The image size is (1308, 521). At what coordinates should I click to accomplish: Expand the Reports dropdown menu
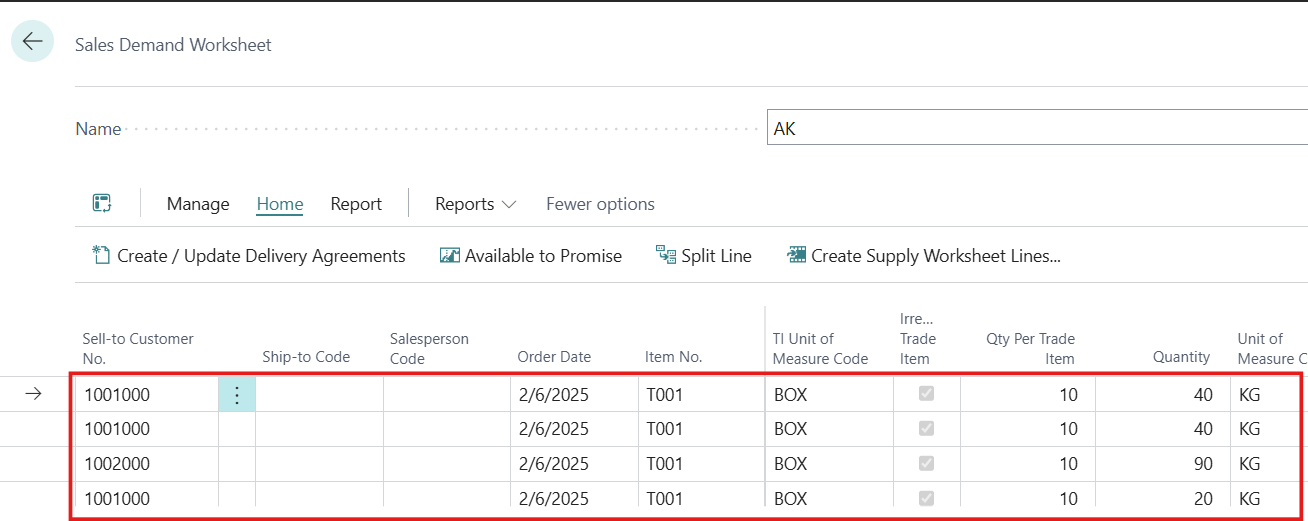tap(475, 204)
